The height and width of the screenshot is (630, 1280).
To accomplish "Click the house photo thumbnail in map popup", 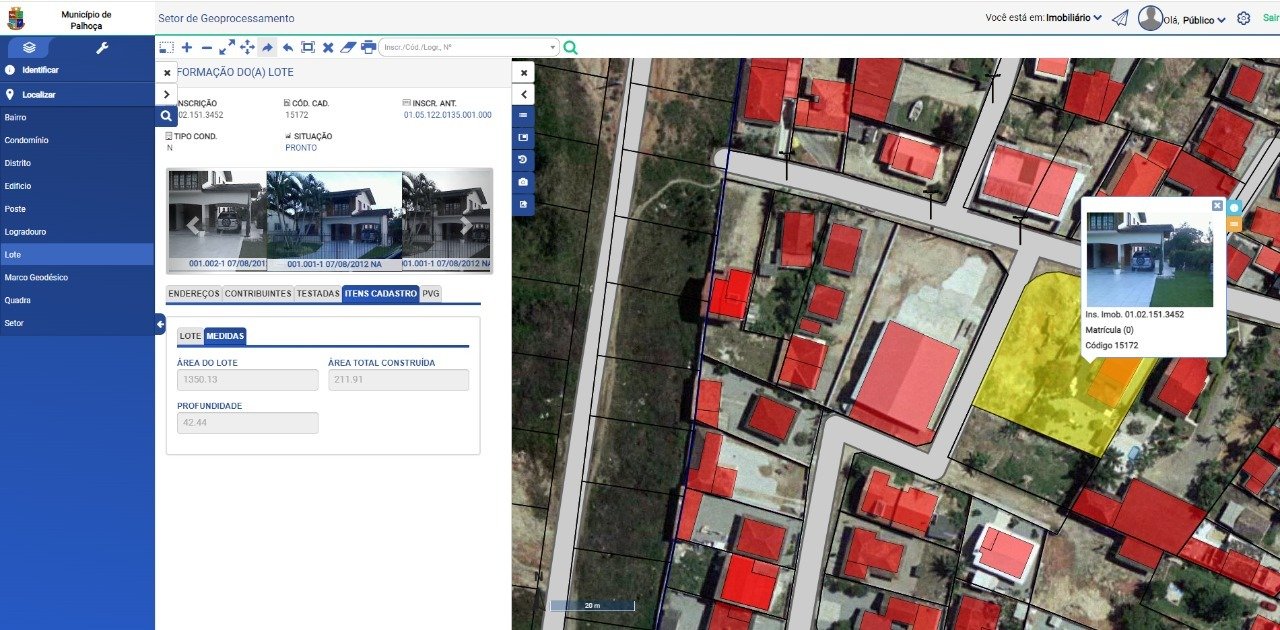I will tap(1149, 259).
